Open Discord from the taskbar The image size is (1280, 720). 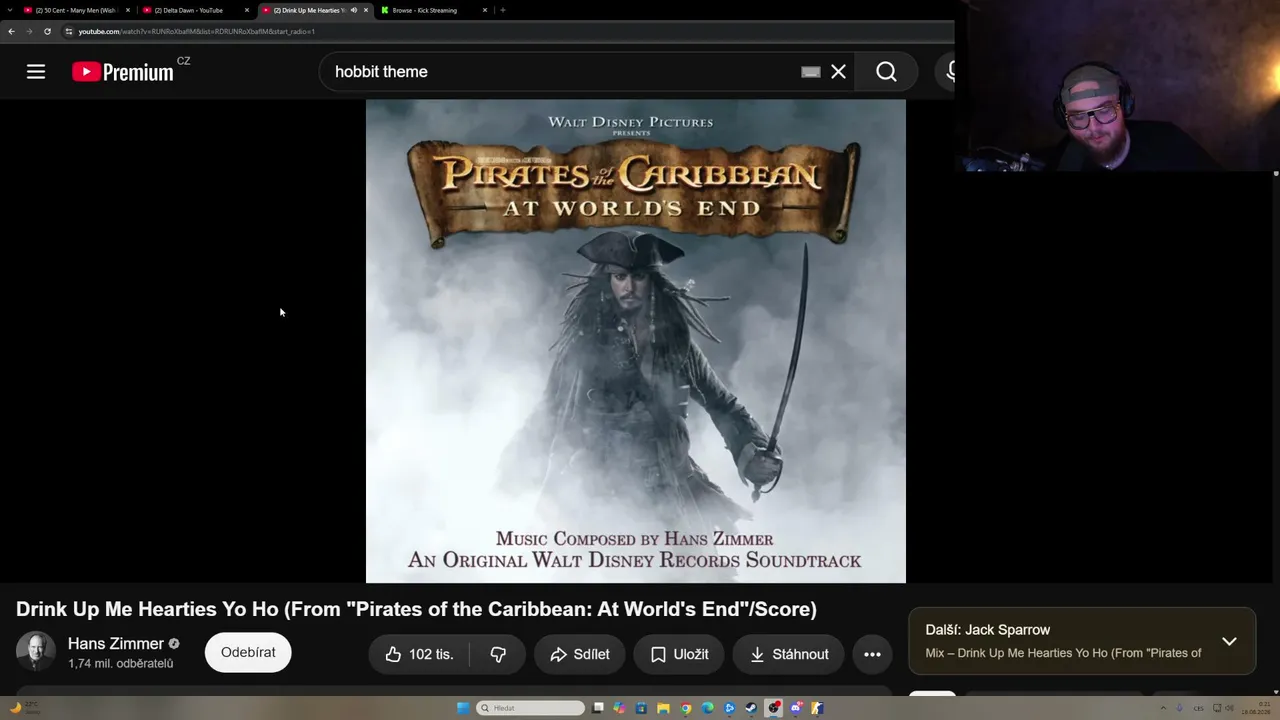pyautogui.click(x=796, y=708)
